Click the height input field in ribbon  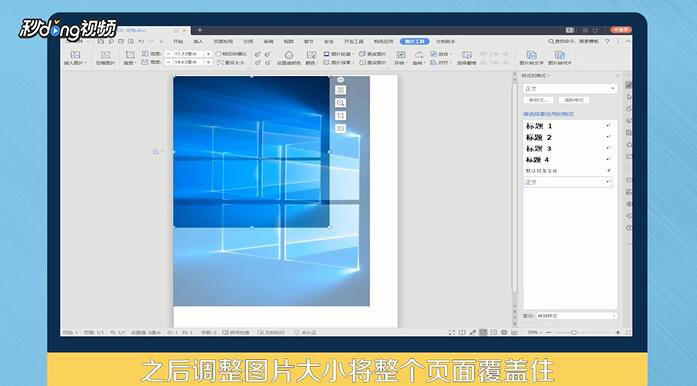(x=188, y=54)
